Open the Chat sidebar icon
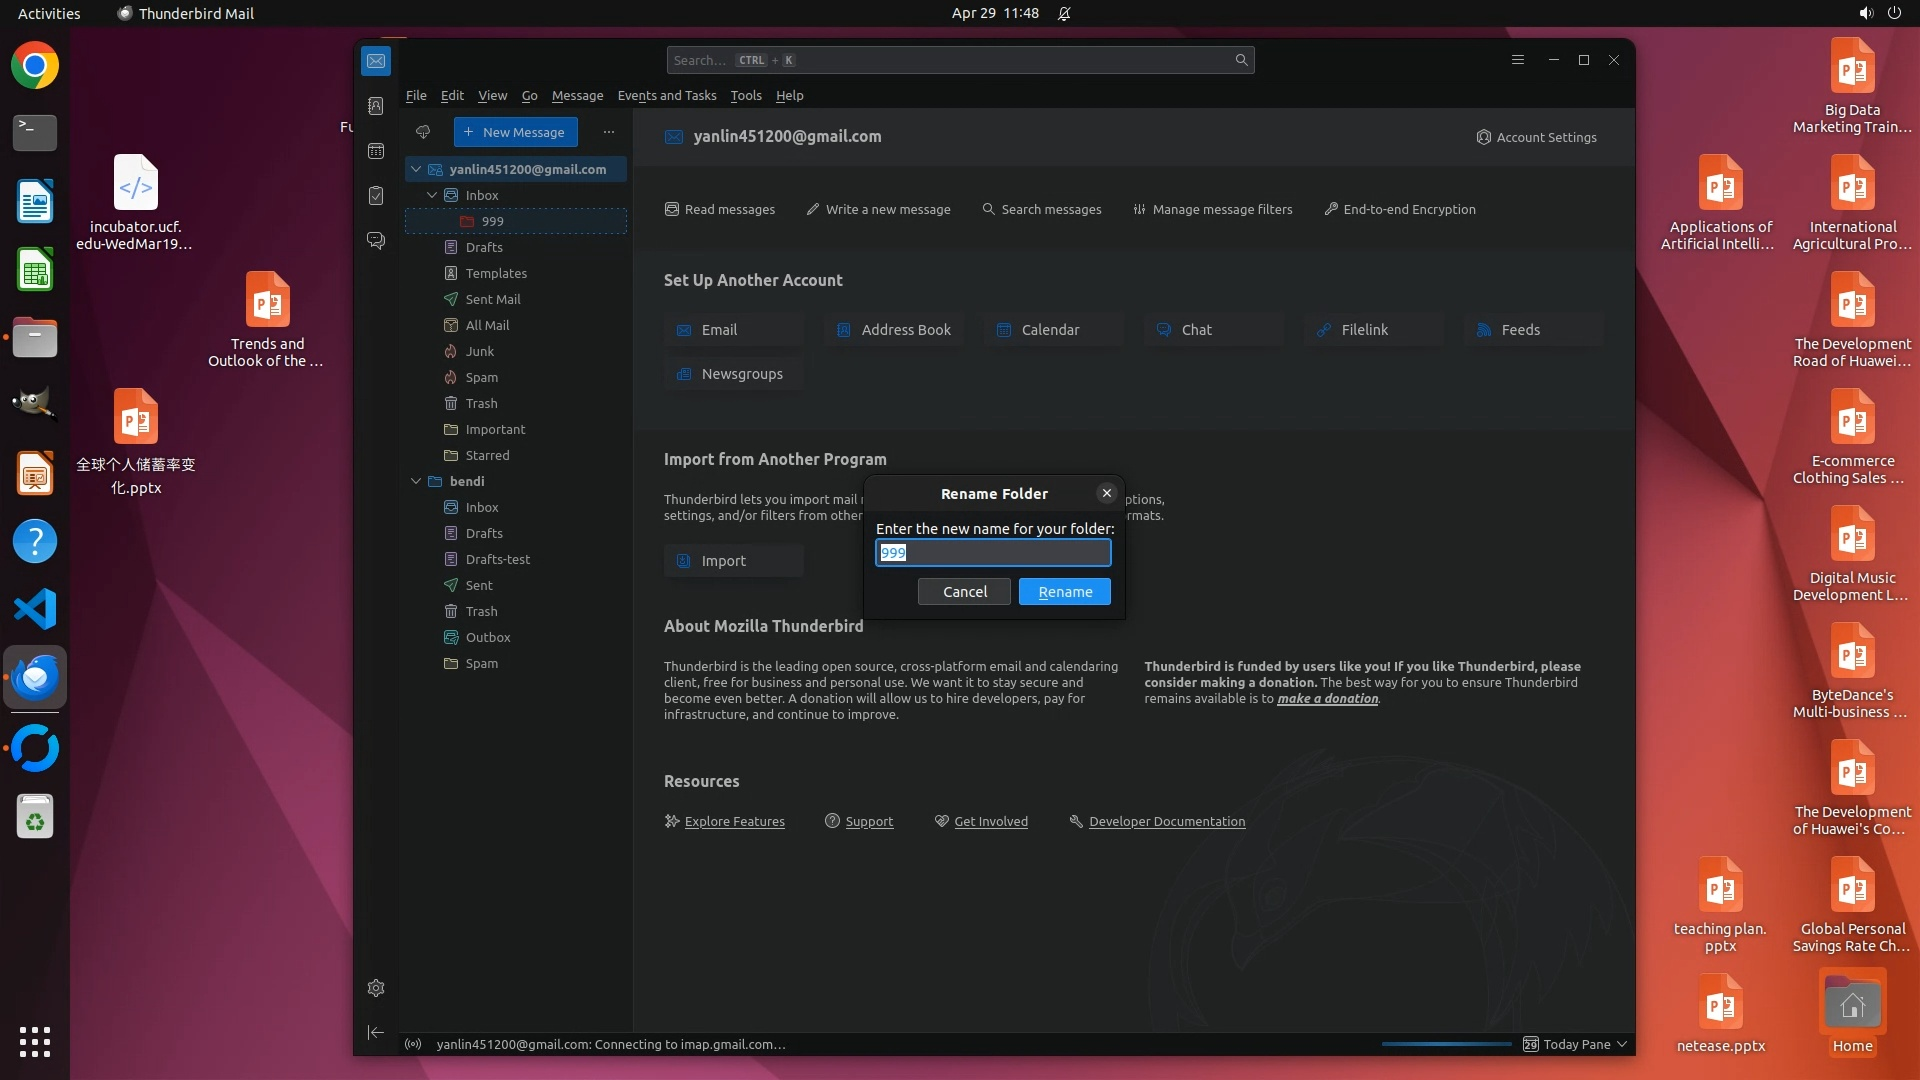The height and width of the screenshot is (1080, 1920). click(x=376, y=241)
